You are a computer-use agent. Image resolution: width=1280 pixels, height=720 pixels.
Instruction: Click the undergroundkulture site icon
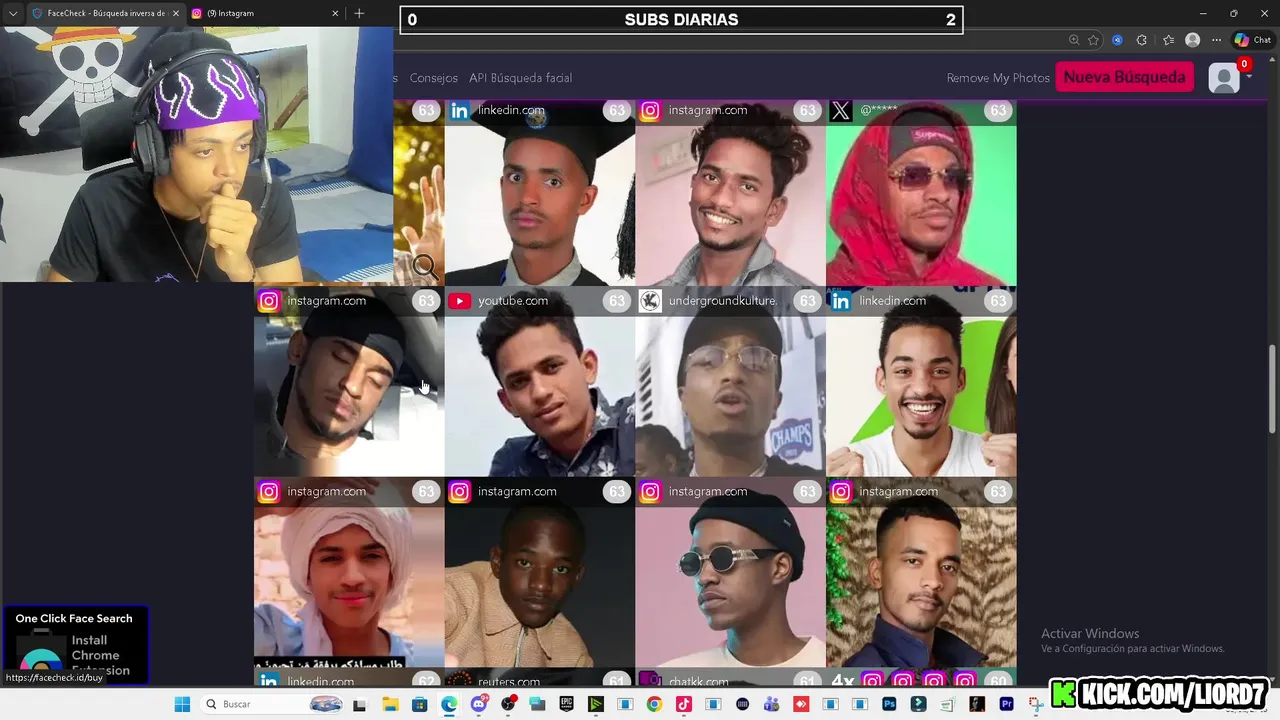tap(650, 301)
